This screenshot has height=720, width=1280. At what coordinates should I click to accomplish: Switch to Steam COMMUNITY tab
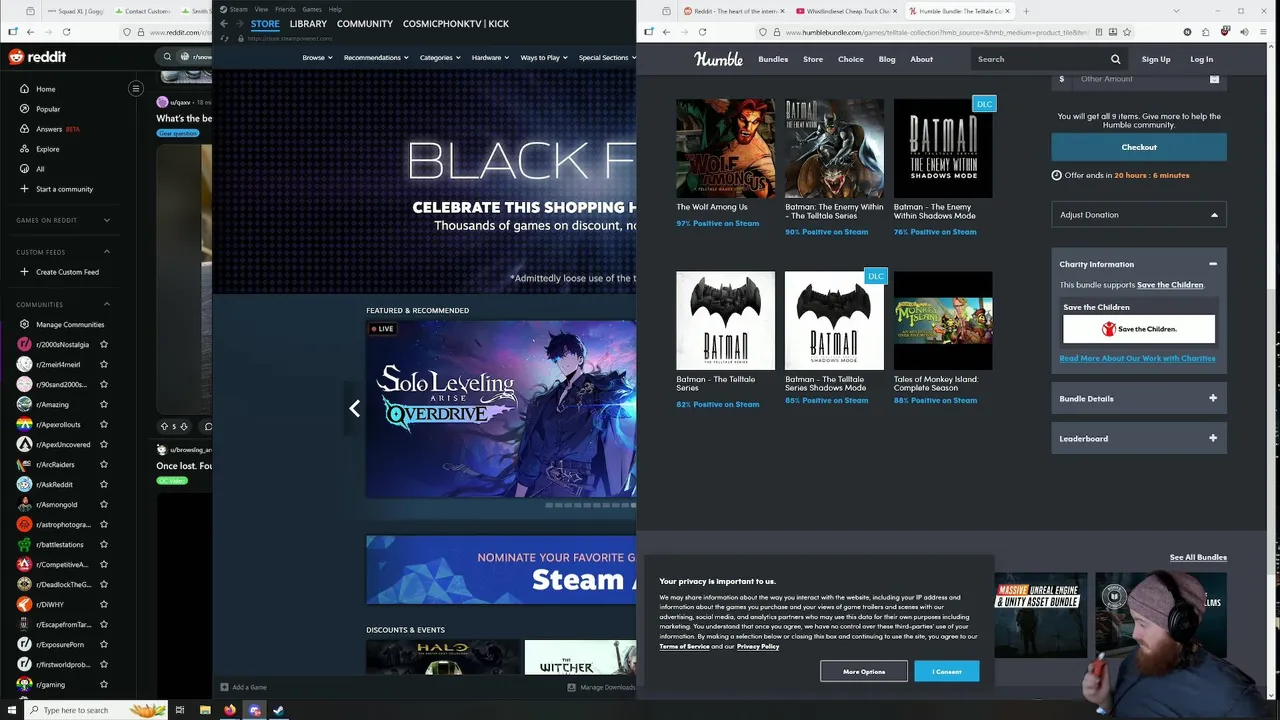tap(365, 23)
